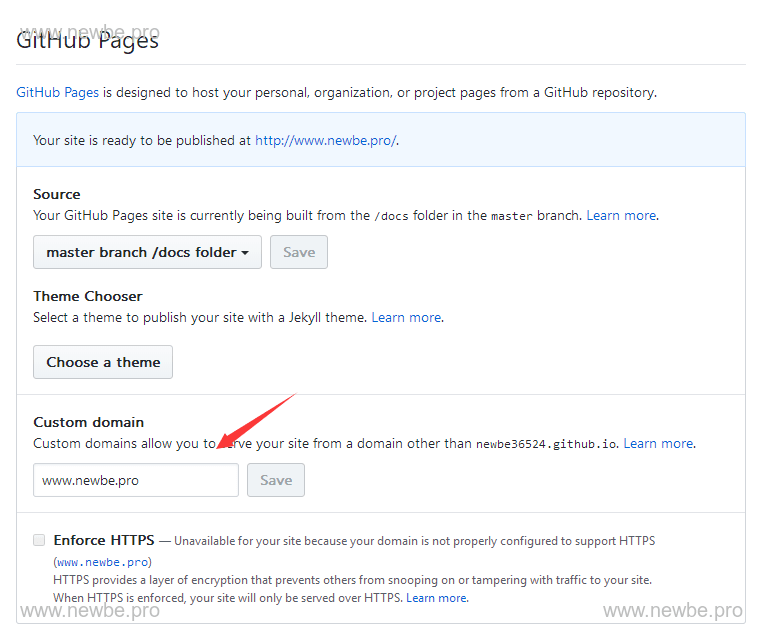Viewport: 764px width, 642px height.
Task: Click the Source section heading
Action: pos(57,194)
